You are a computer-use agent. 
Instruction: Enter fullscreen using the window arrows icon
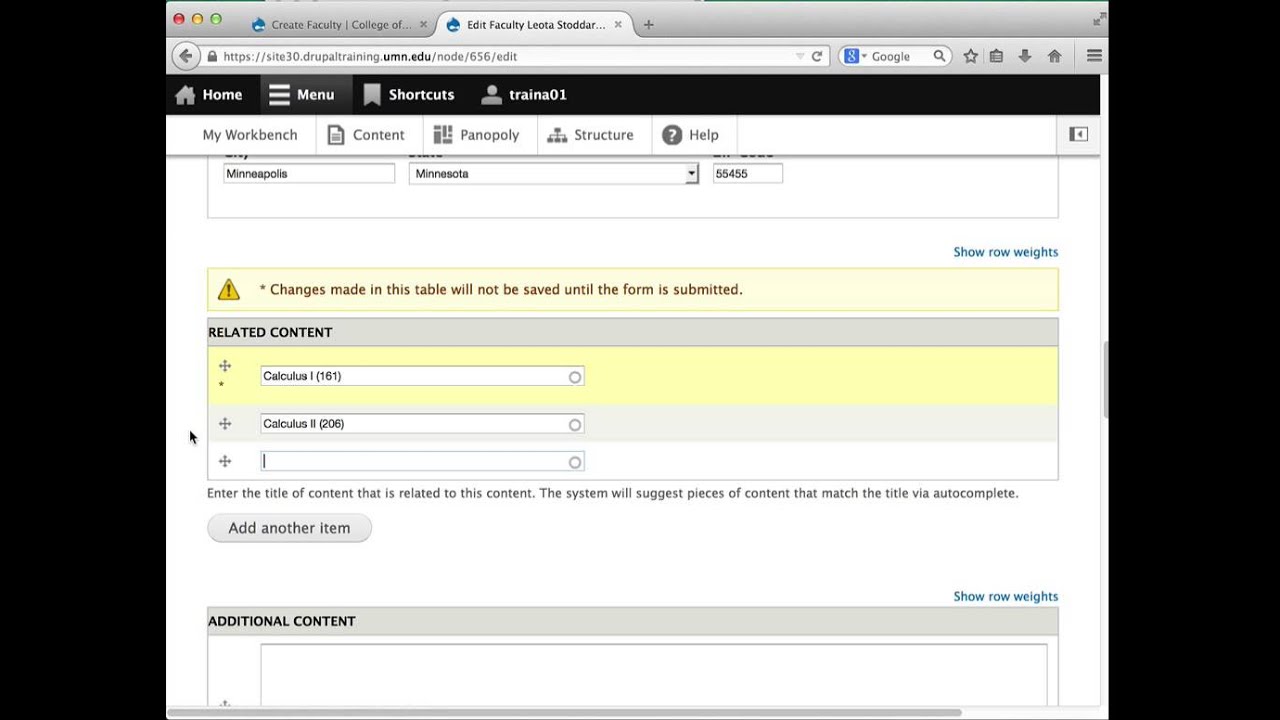pos(1100,19)
